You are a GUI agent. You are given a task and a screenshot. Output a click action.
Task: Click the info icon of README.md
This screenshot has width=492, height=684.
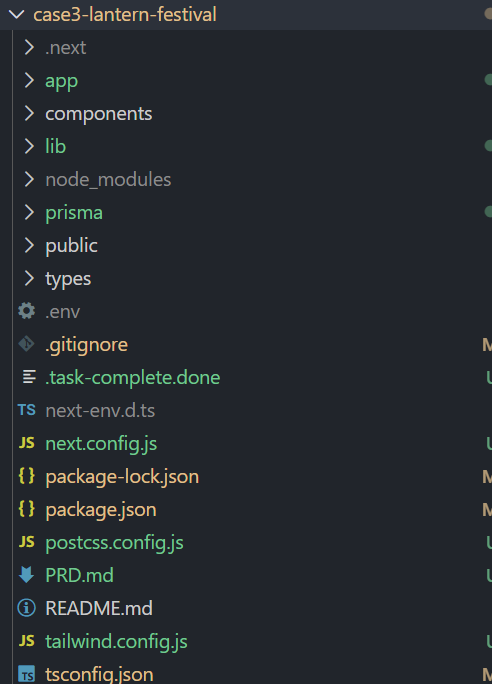point(27,608)
